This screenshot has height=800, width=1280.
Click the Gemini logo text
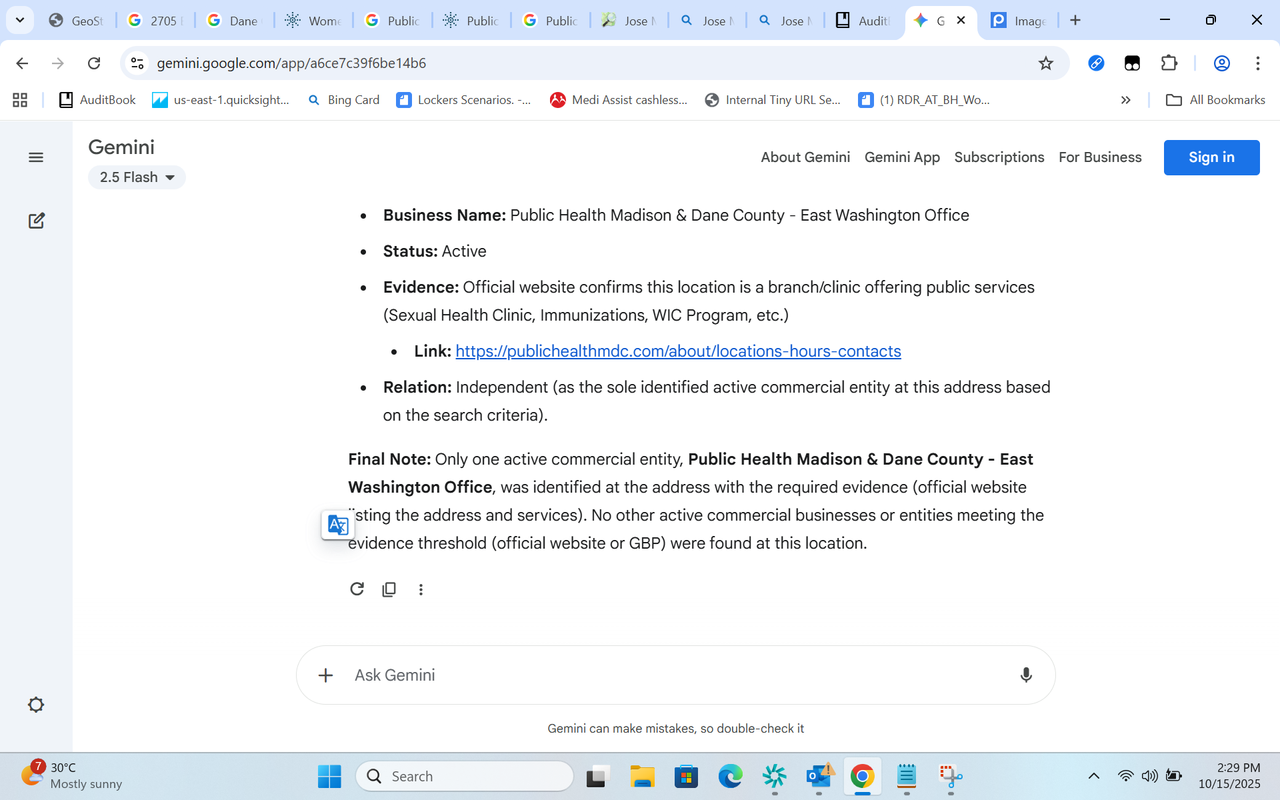tap(121, 147)
